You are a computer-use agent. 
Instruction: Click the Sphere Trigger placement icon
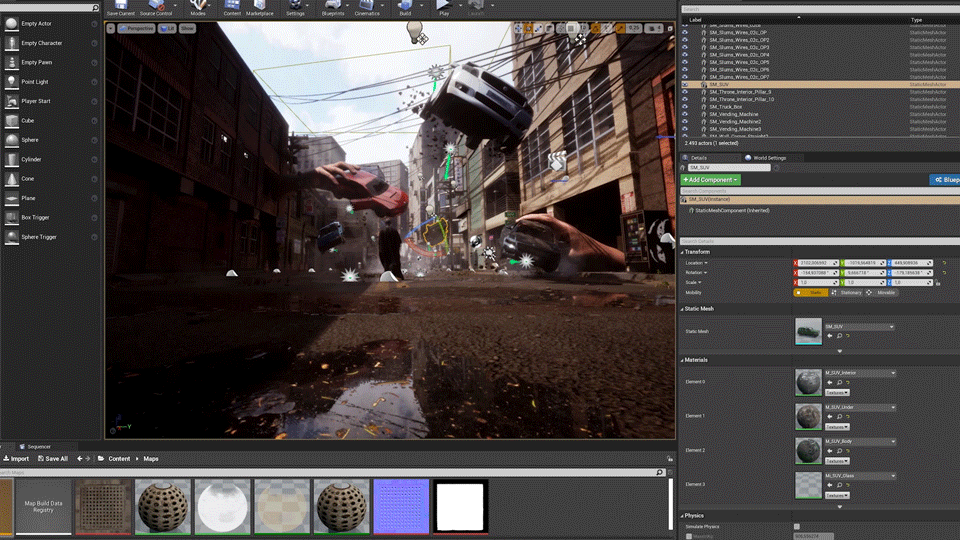click(x=11, y=237)
